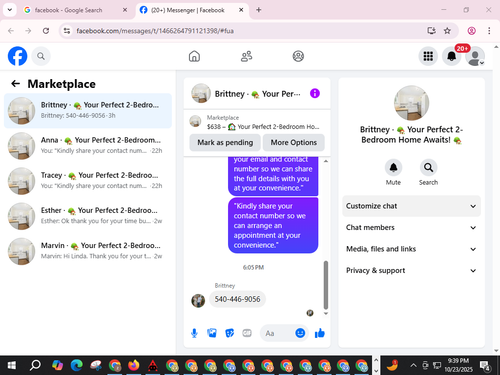Open Windows taskbar search
This screenshot has height=375, width=500.
(x=35, y=365)
